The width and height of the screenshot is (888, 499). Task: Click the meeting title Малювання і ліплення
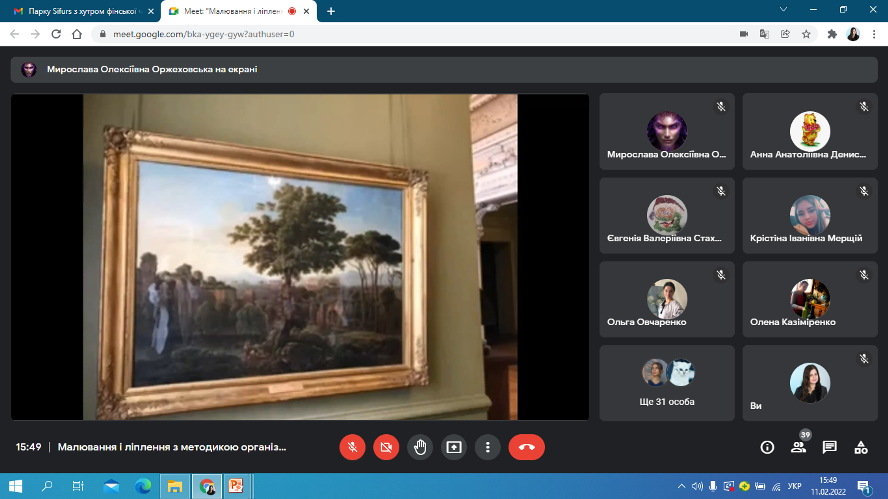click(x=172, y=447)
